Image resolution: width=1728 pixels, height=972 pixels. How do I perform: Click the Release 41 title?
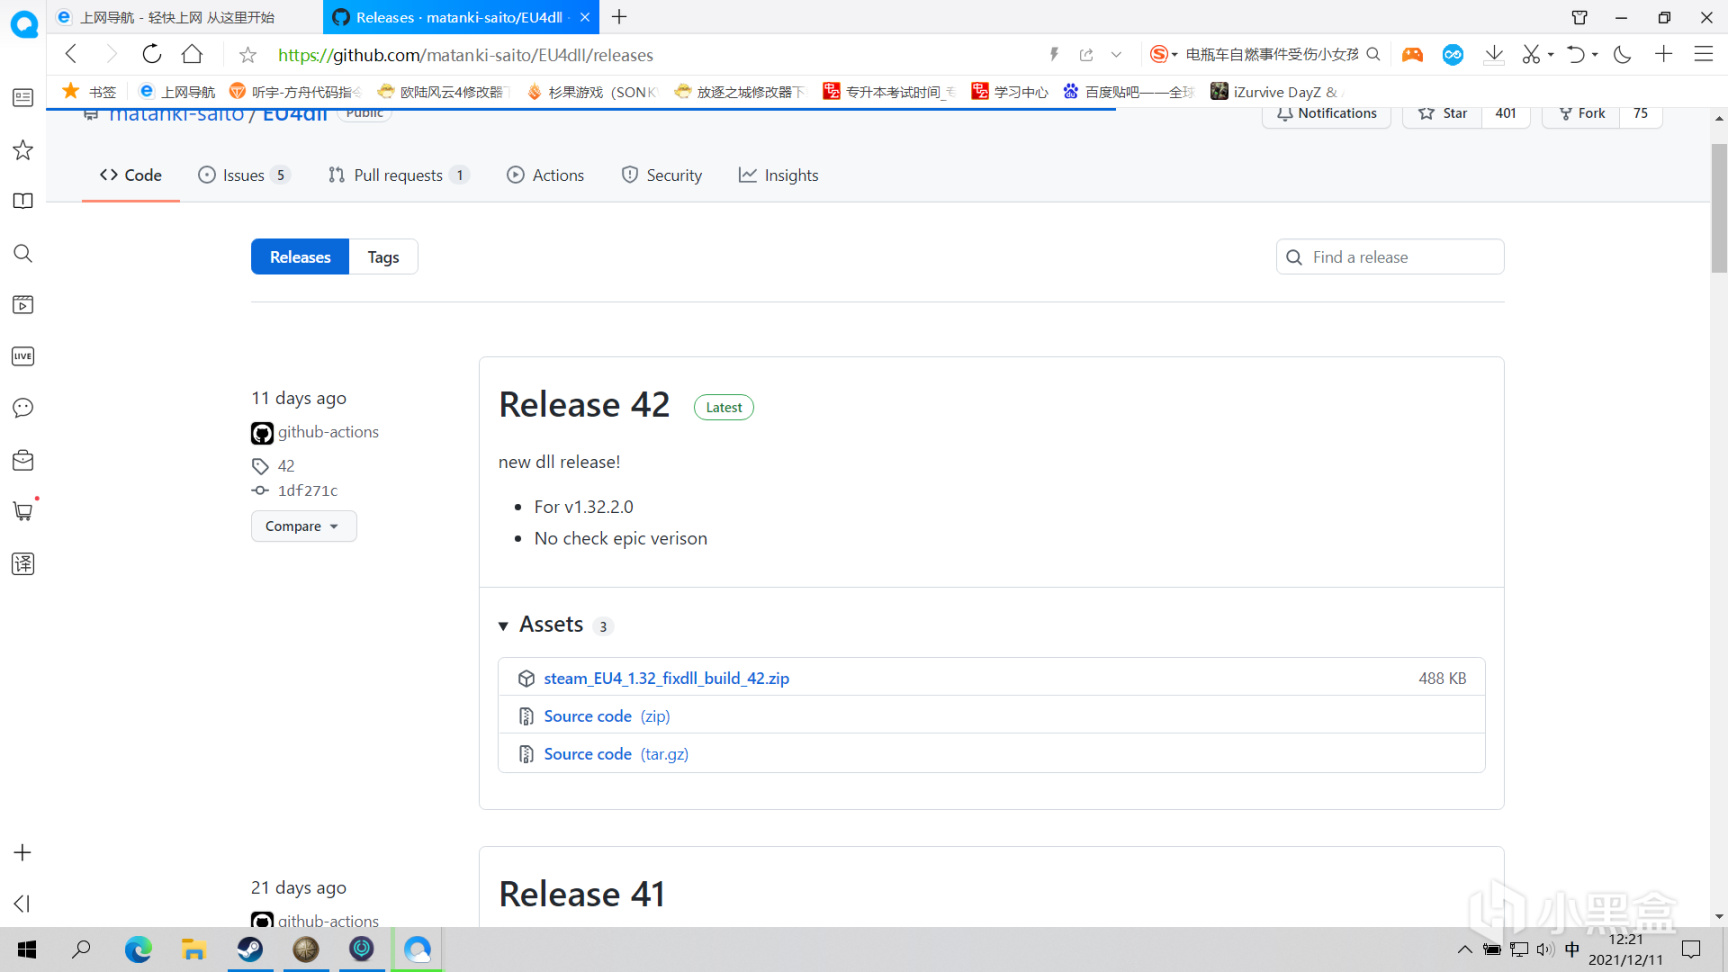coord(582,894)
